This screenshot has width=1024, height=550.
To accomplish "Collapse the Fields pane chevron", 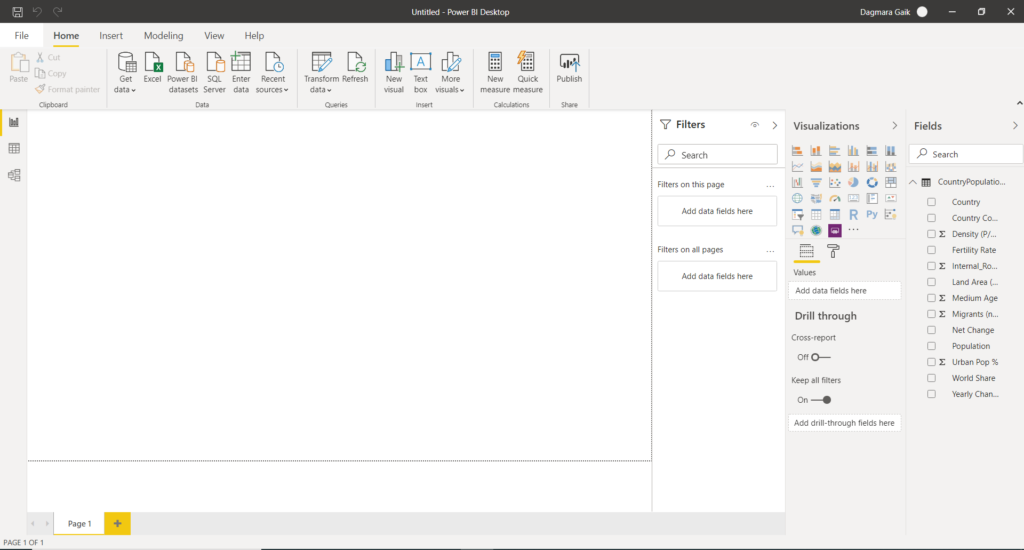I will (x=1015, y=125).
